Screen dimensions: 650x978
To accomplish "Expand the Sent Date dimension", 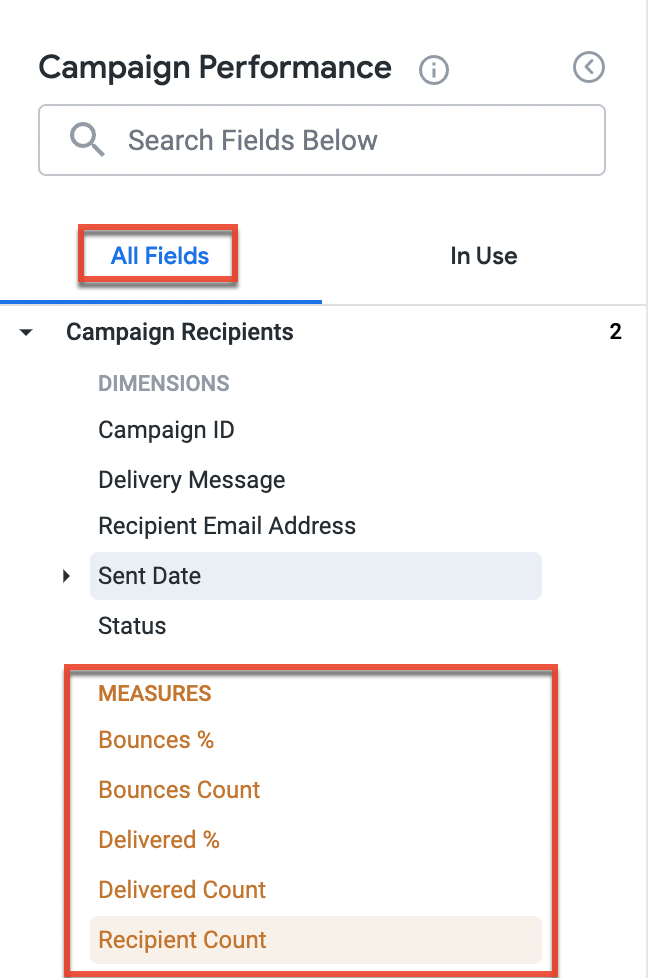I will point(66,575).
